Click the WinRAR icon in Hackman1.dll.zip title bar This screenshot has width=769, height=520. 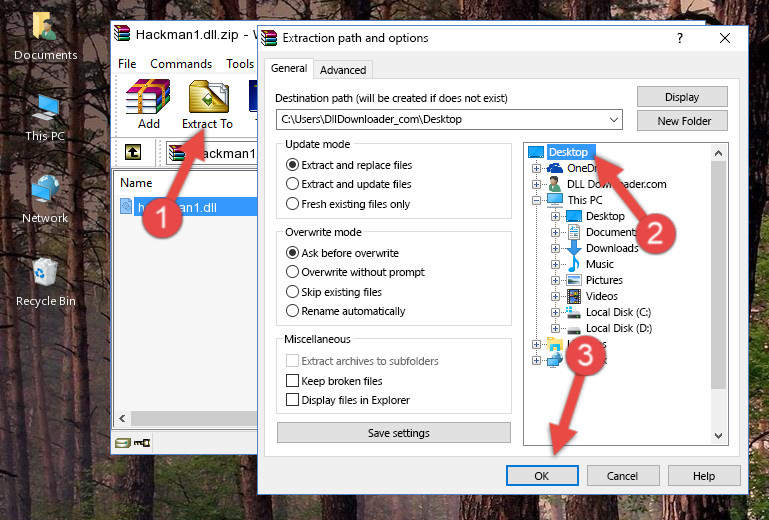pos(122,33)
